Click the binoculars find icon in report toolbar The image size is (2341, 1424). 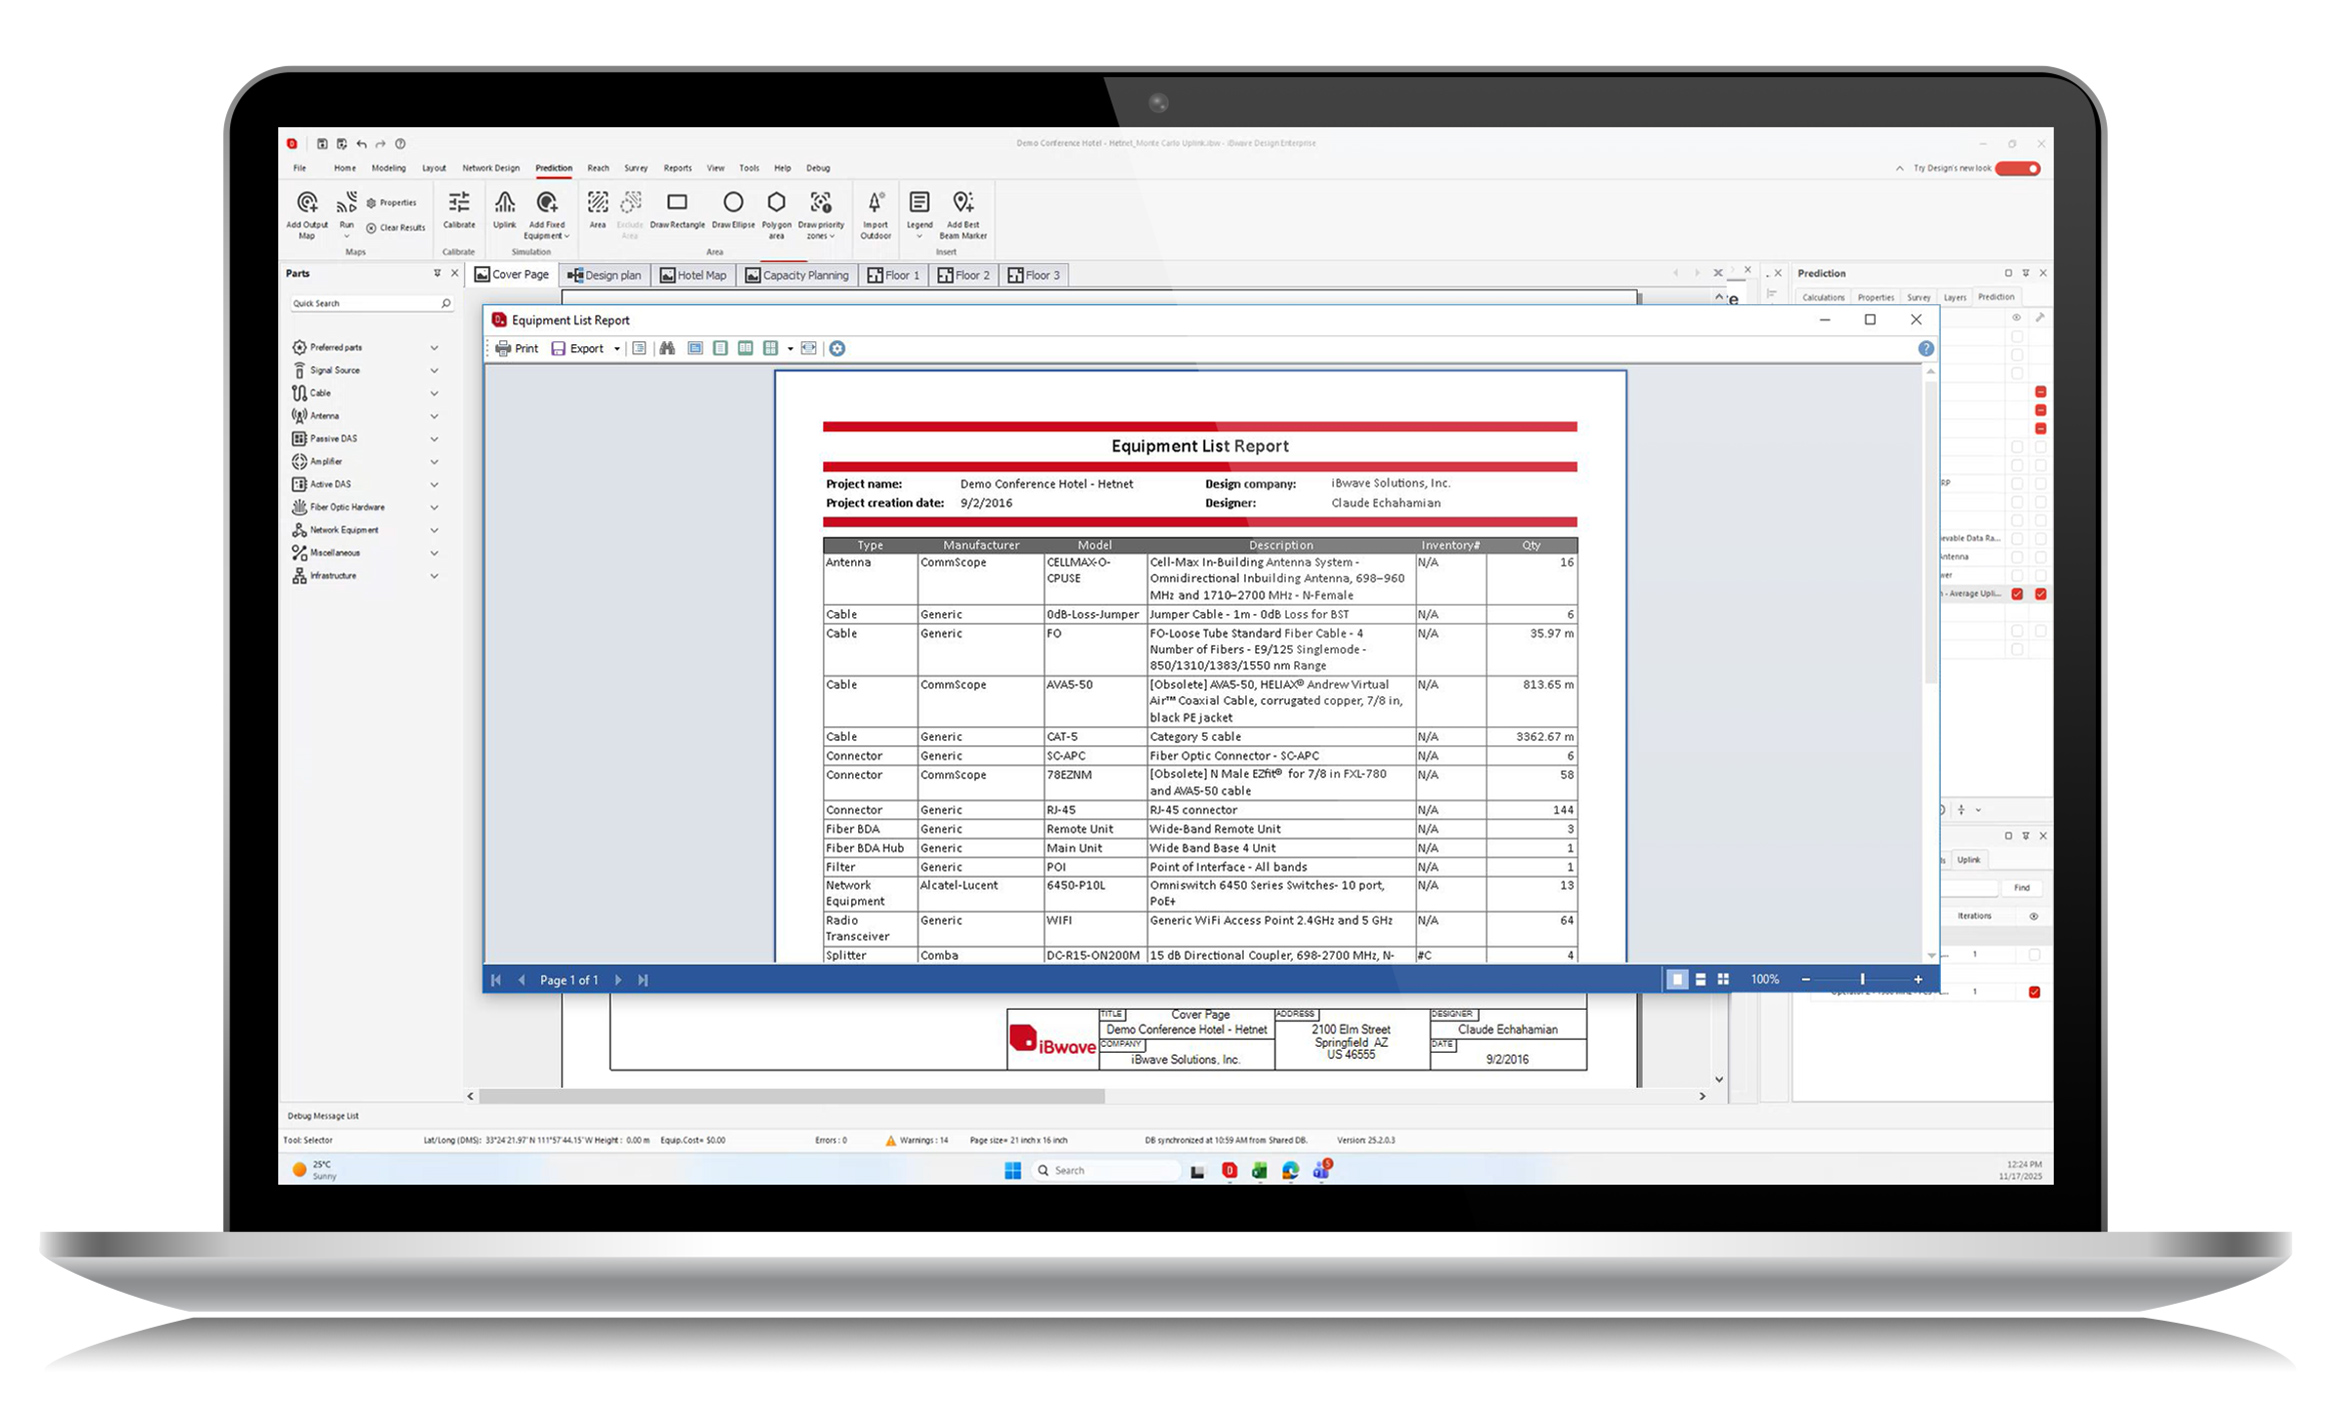667,348
